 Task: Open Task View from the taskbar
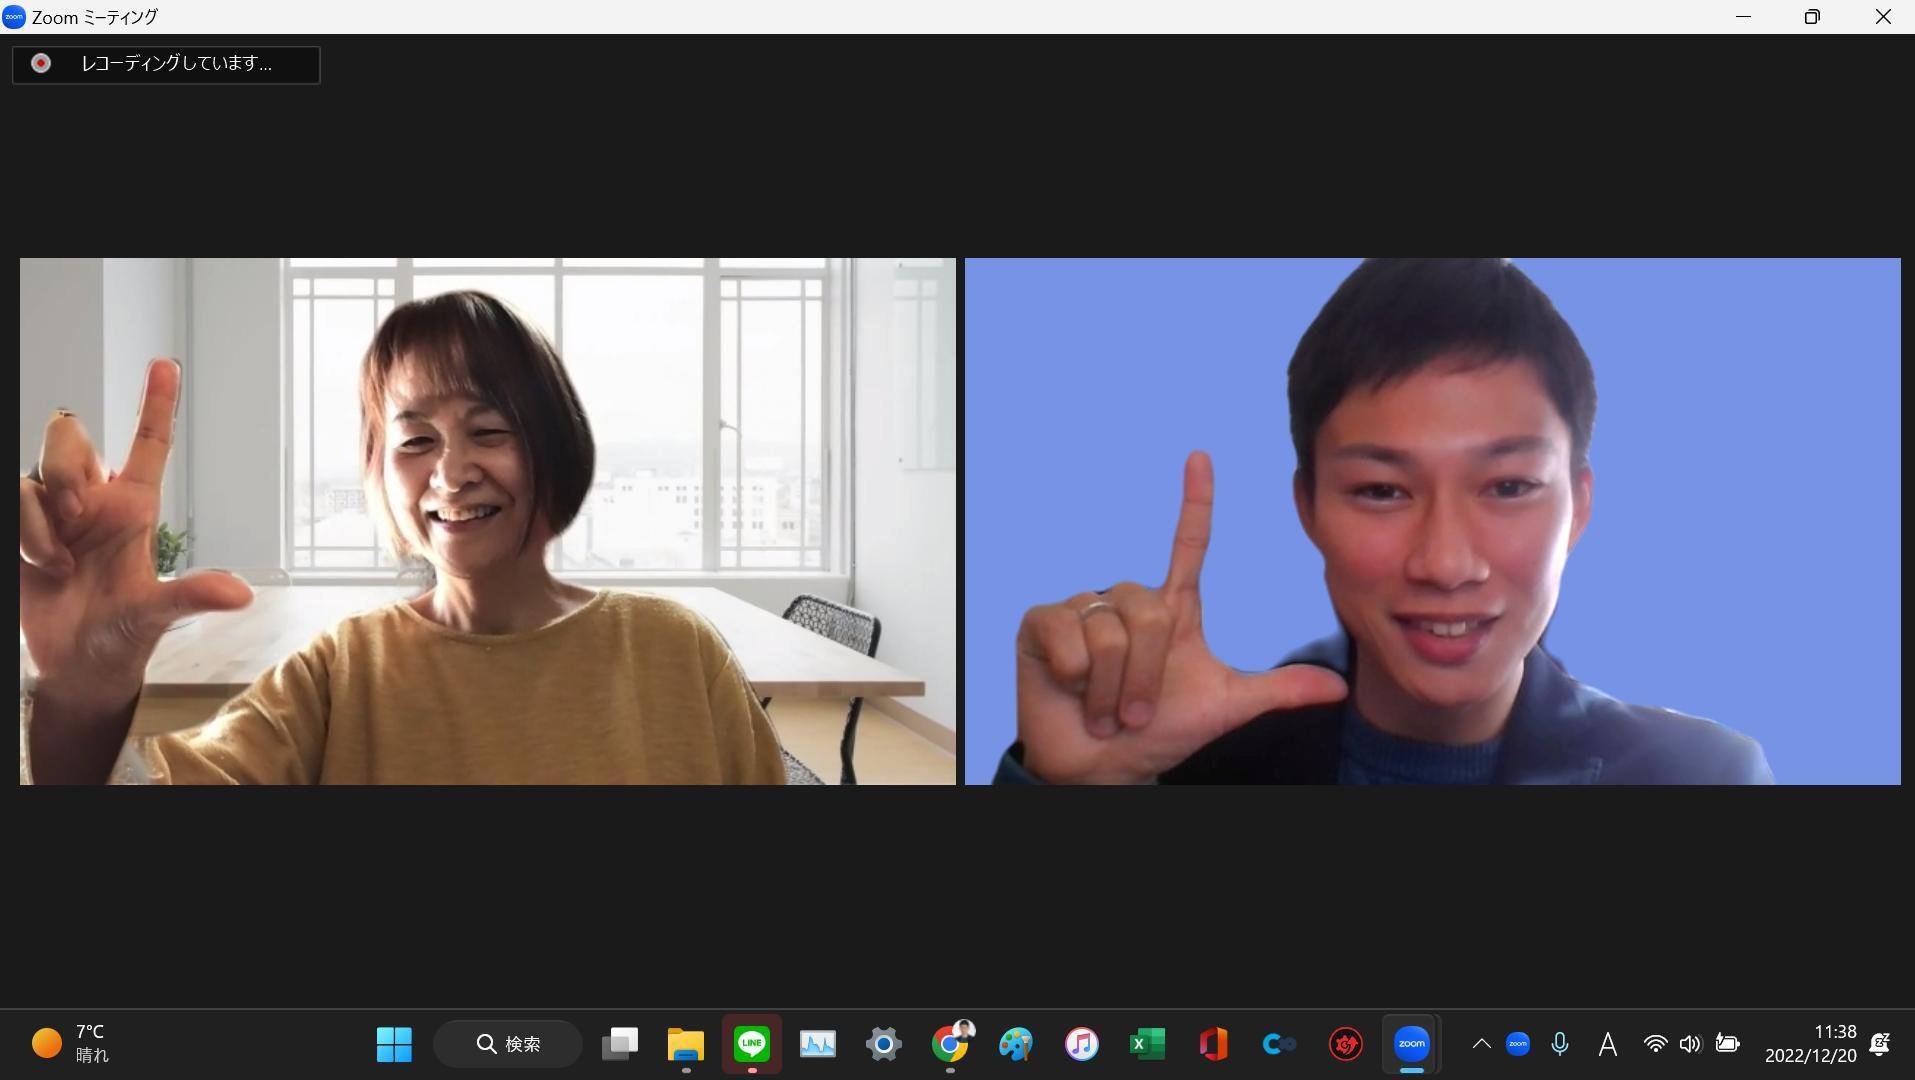pos(620,1044)
